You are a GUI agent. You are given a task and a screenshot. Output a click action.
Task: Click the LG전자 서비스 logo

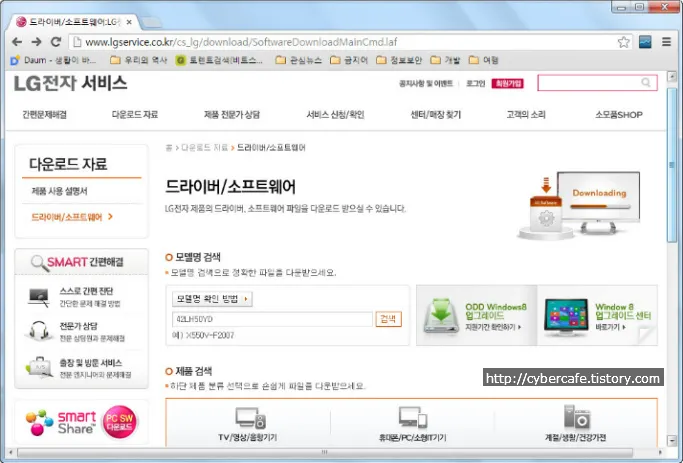coord(71,83)
